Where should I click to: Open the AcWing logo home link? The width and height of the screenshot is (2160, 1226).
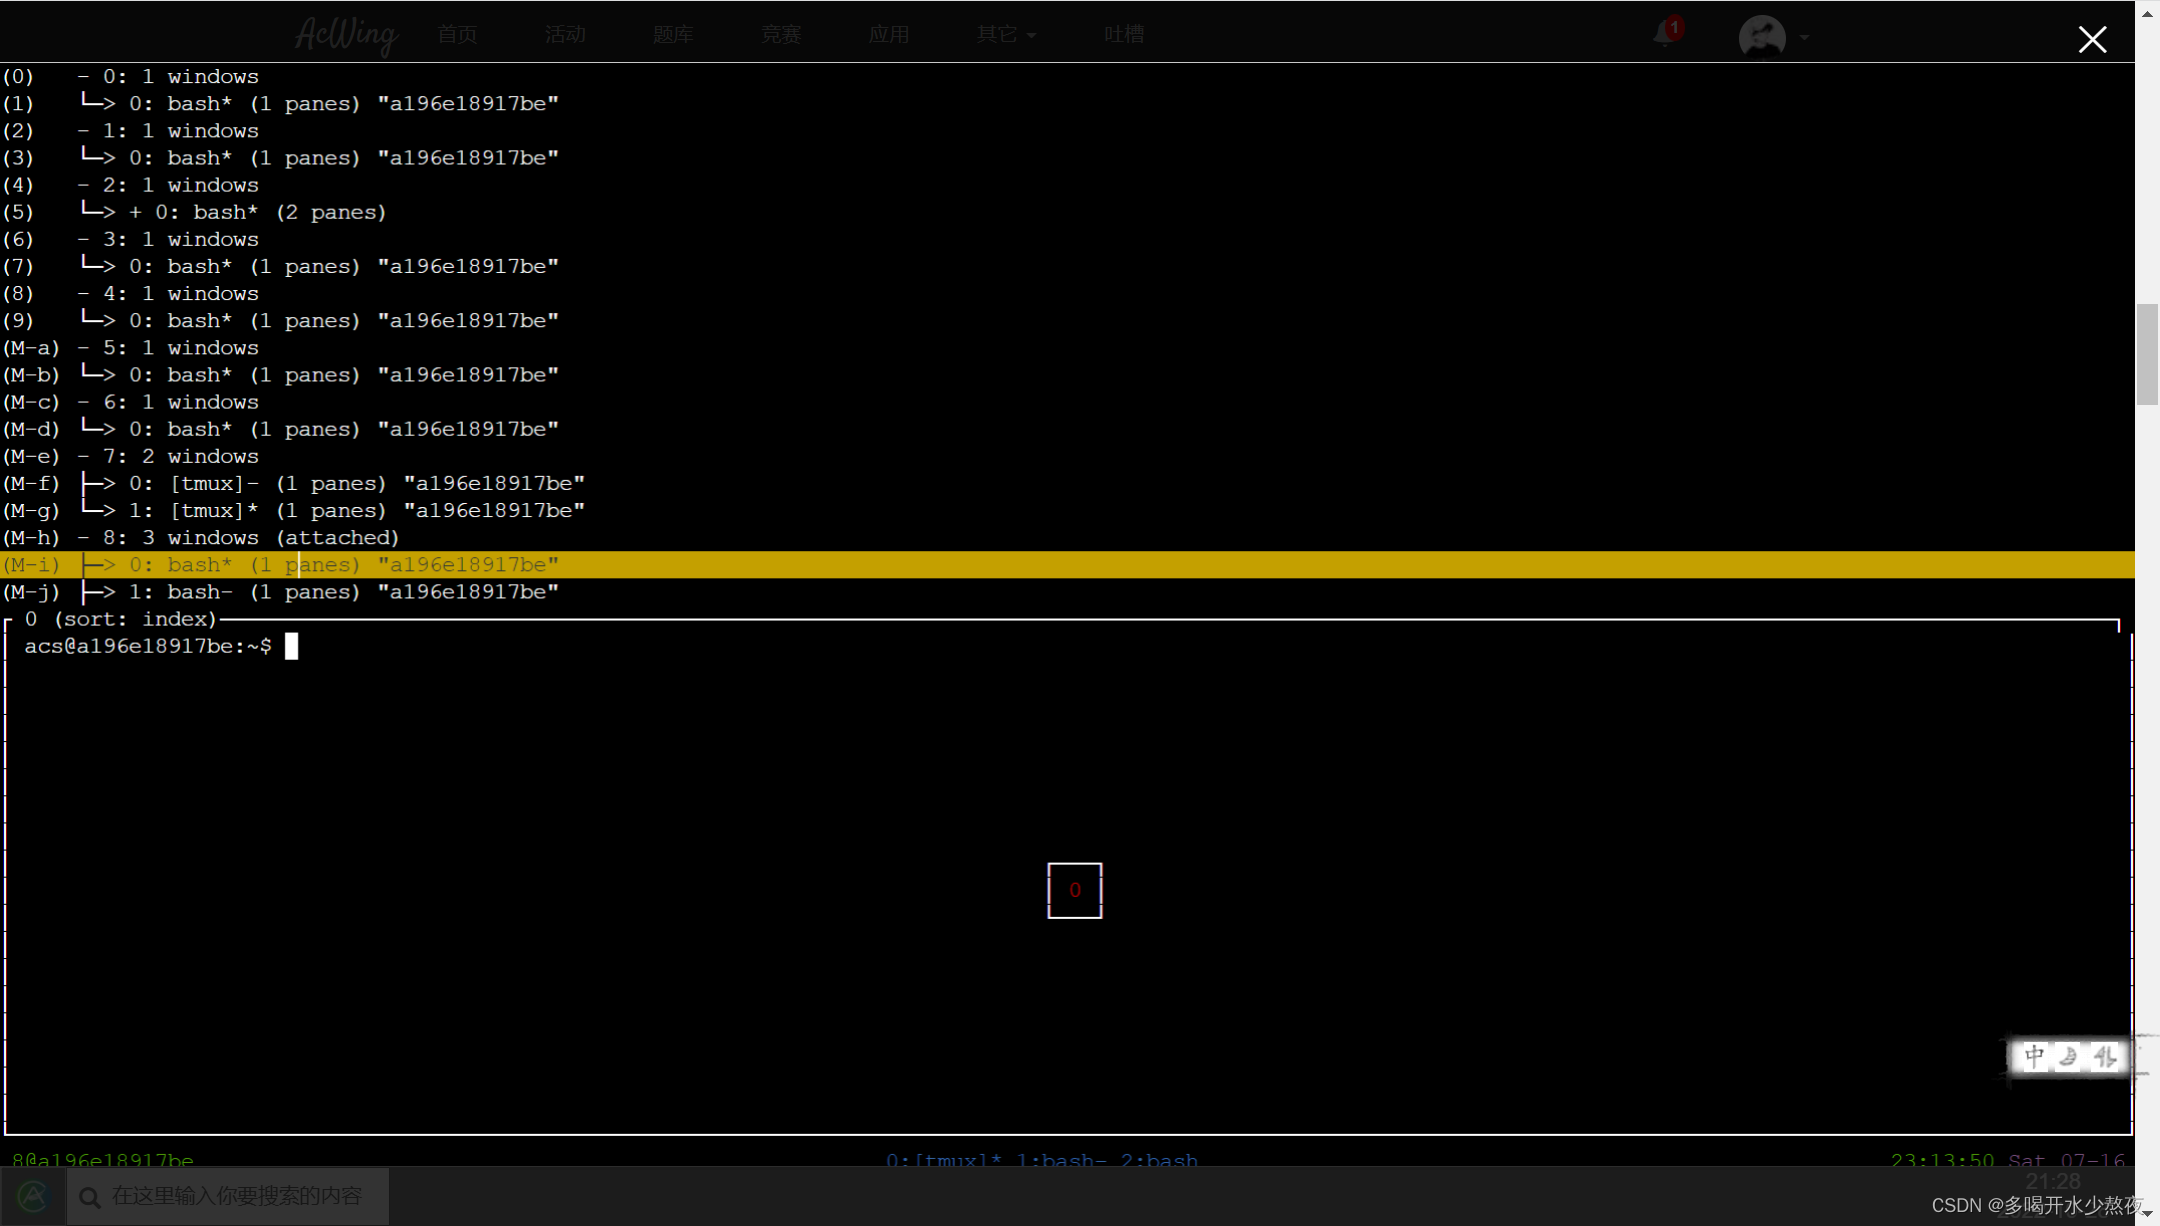[x=346, y=35]
